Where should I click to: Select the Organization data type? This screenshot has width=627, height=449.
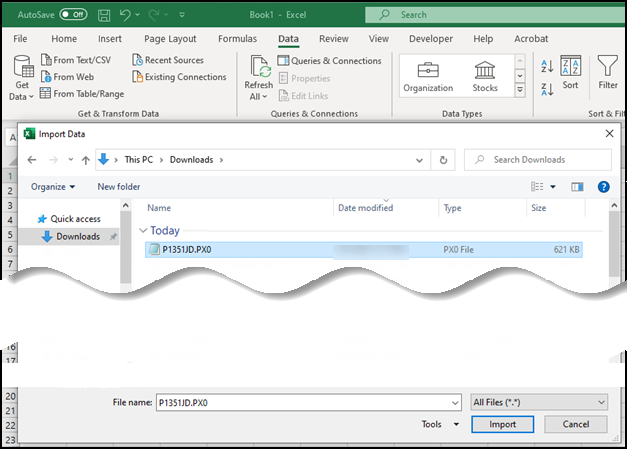click(428, 77)
